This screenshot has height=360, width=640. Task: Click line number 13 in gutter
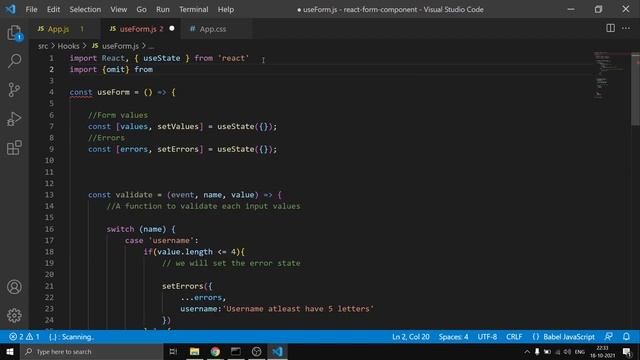click(49, 195)
